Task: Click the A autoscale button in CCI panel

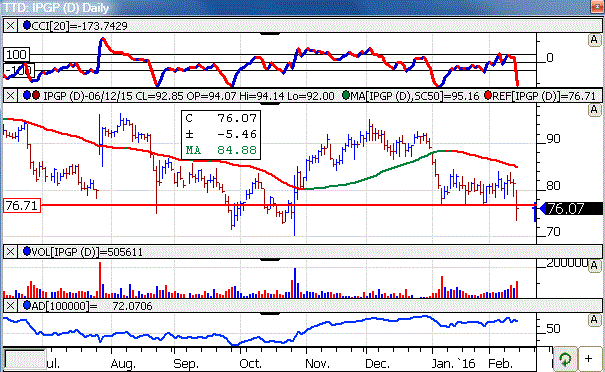Action: point(594,40)
